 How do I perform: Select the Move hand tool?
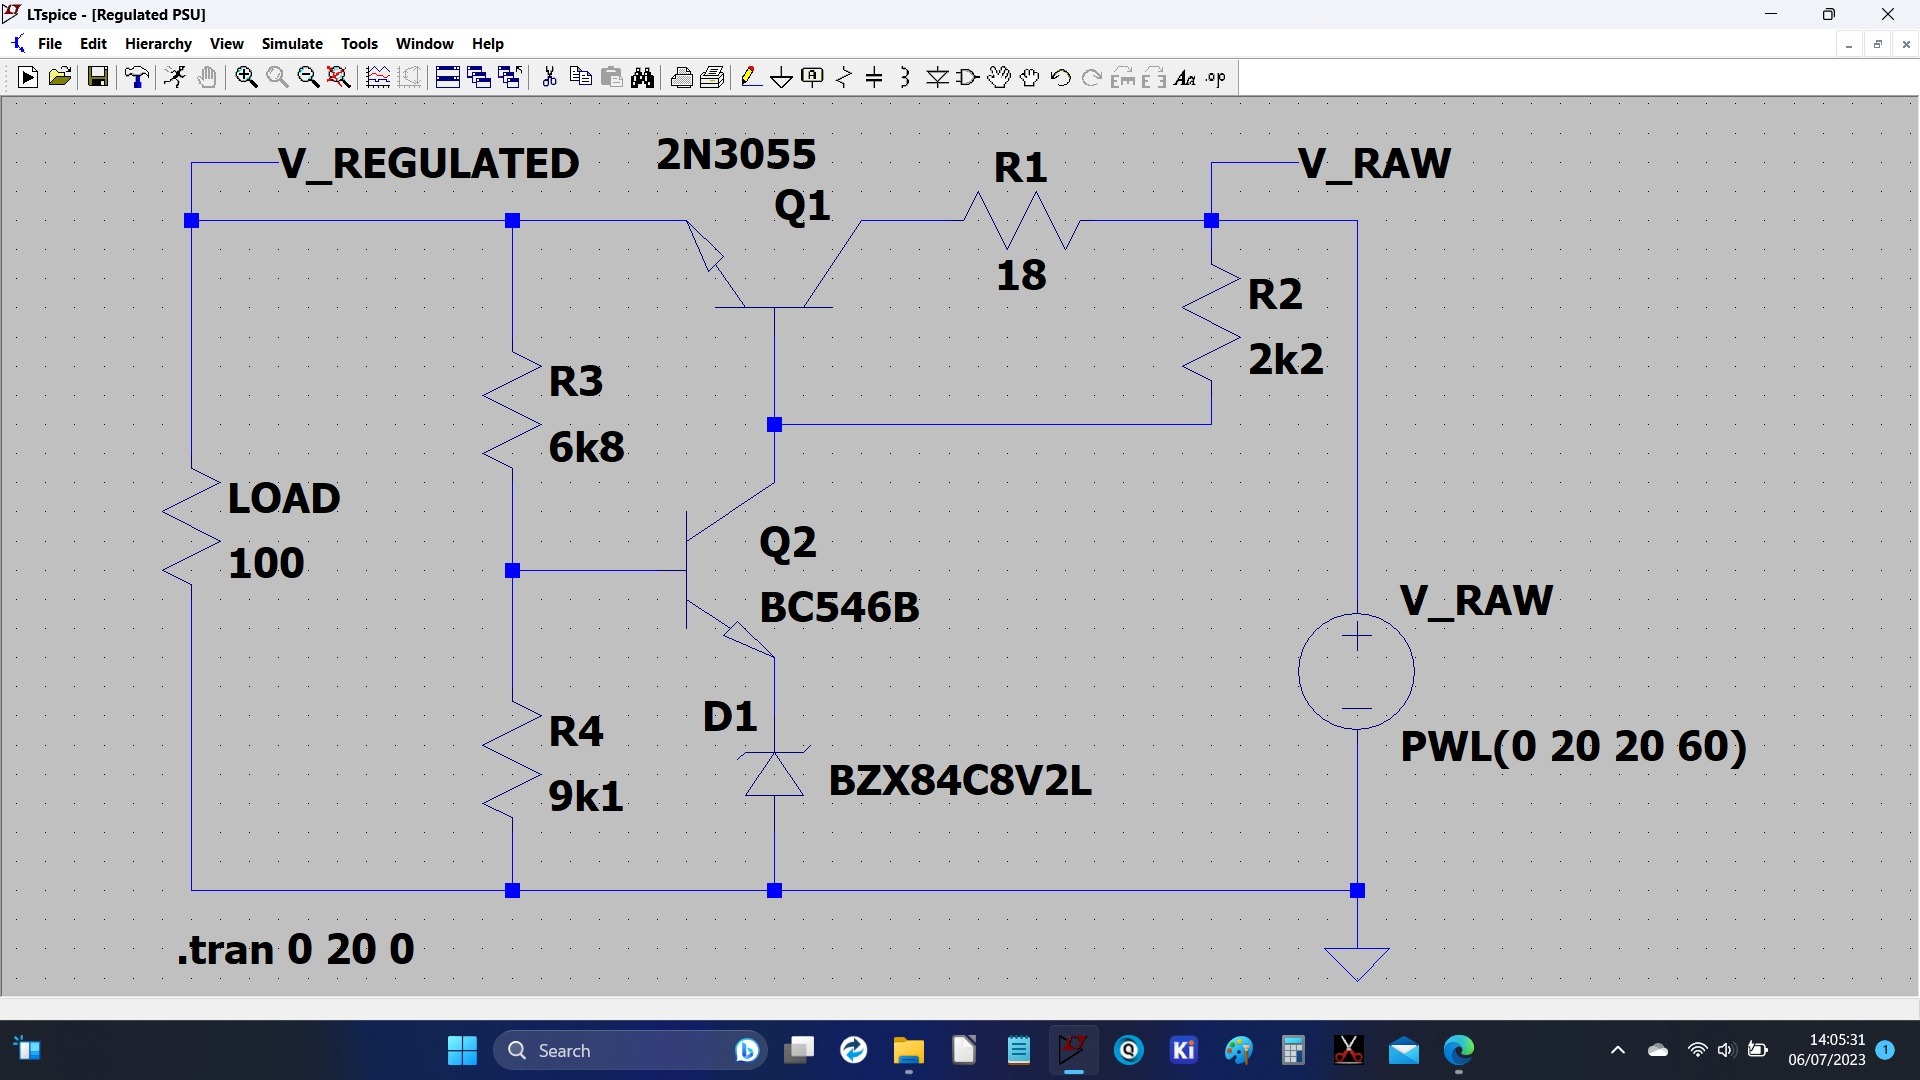coord(999,78)
